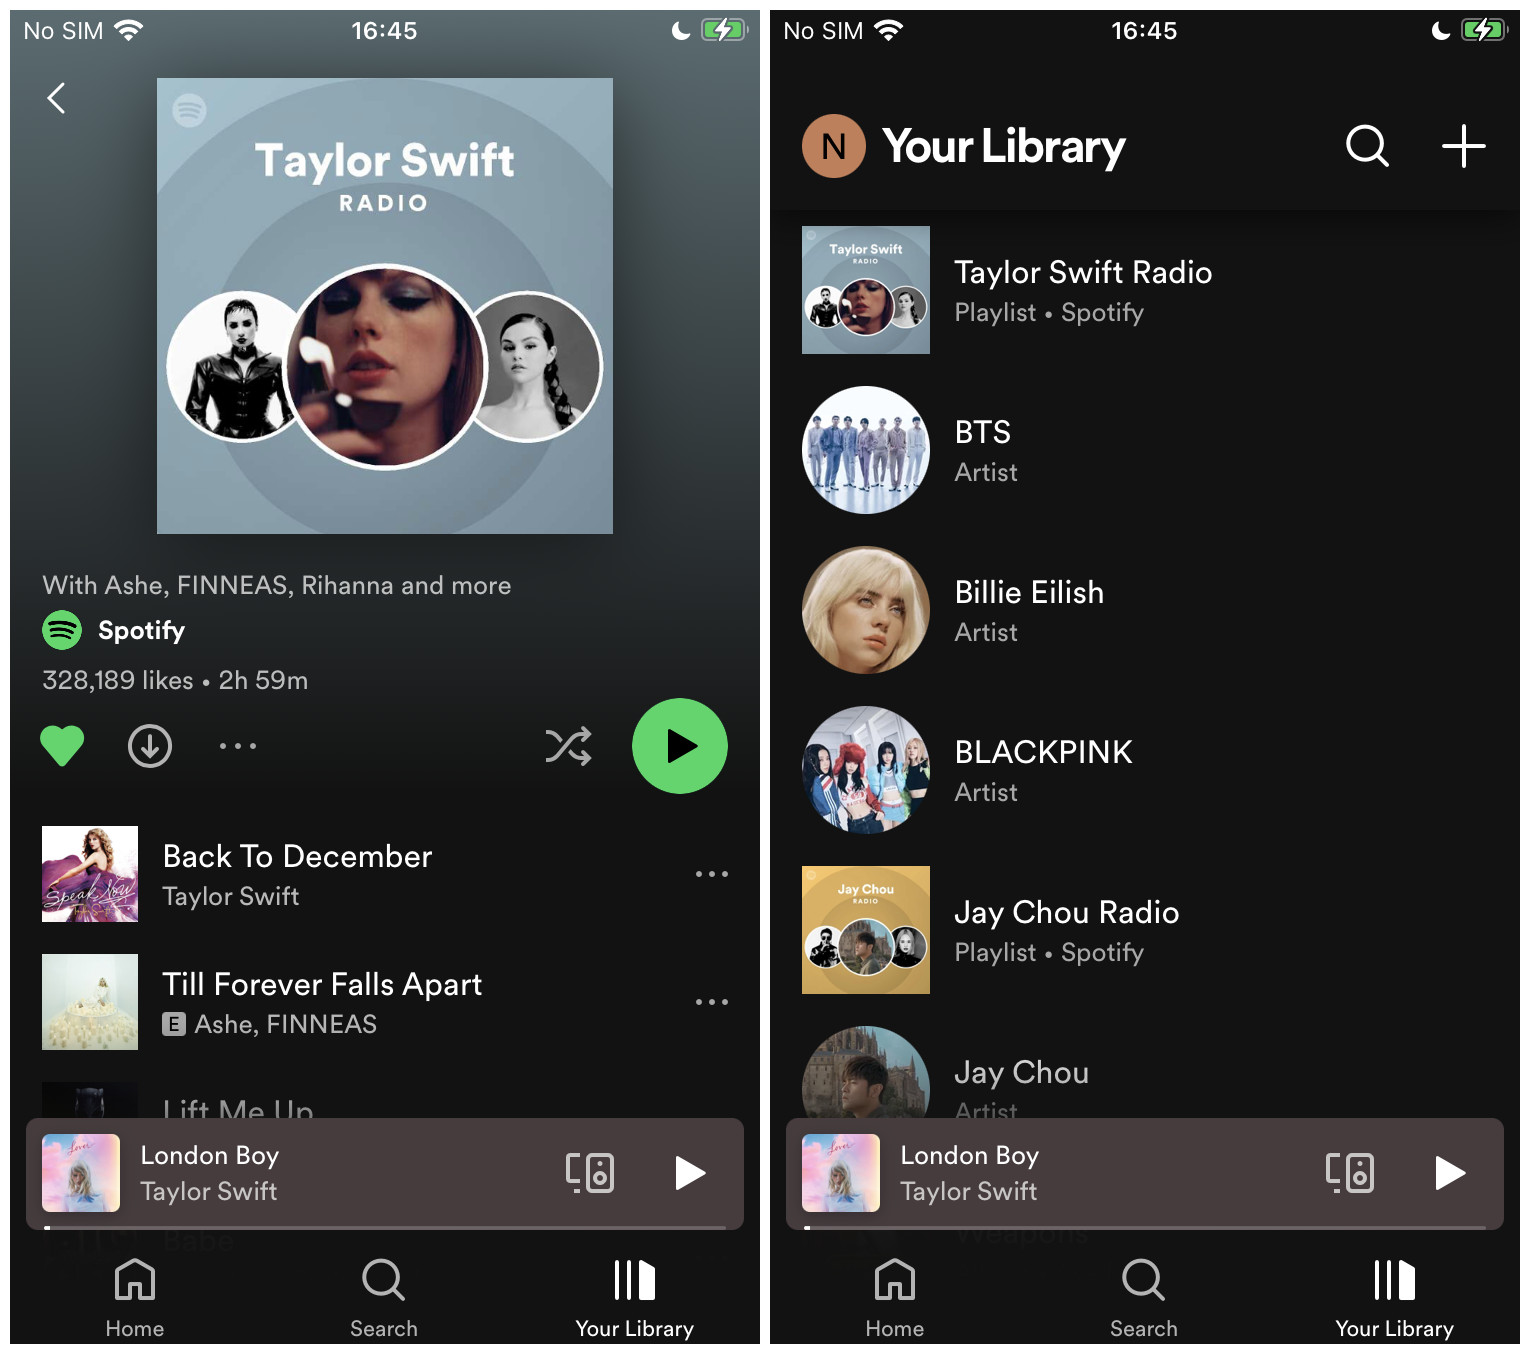Screen dimensions: 1530x1354
Task: Select Your Library tab on the playlist screen
Action: [634, 1298]
